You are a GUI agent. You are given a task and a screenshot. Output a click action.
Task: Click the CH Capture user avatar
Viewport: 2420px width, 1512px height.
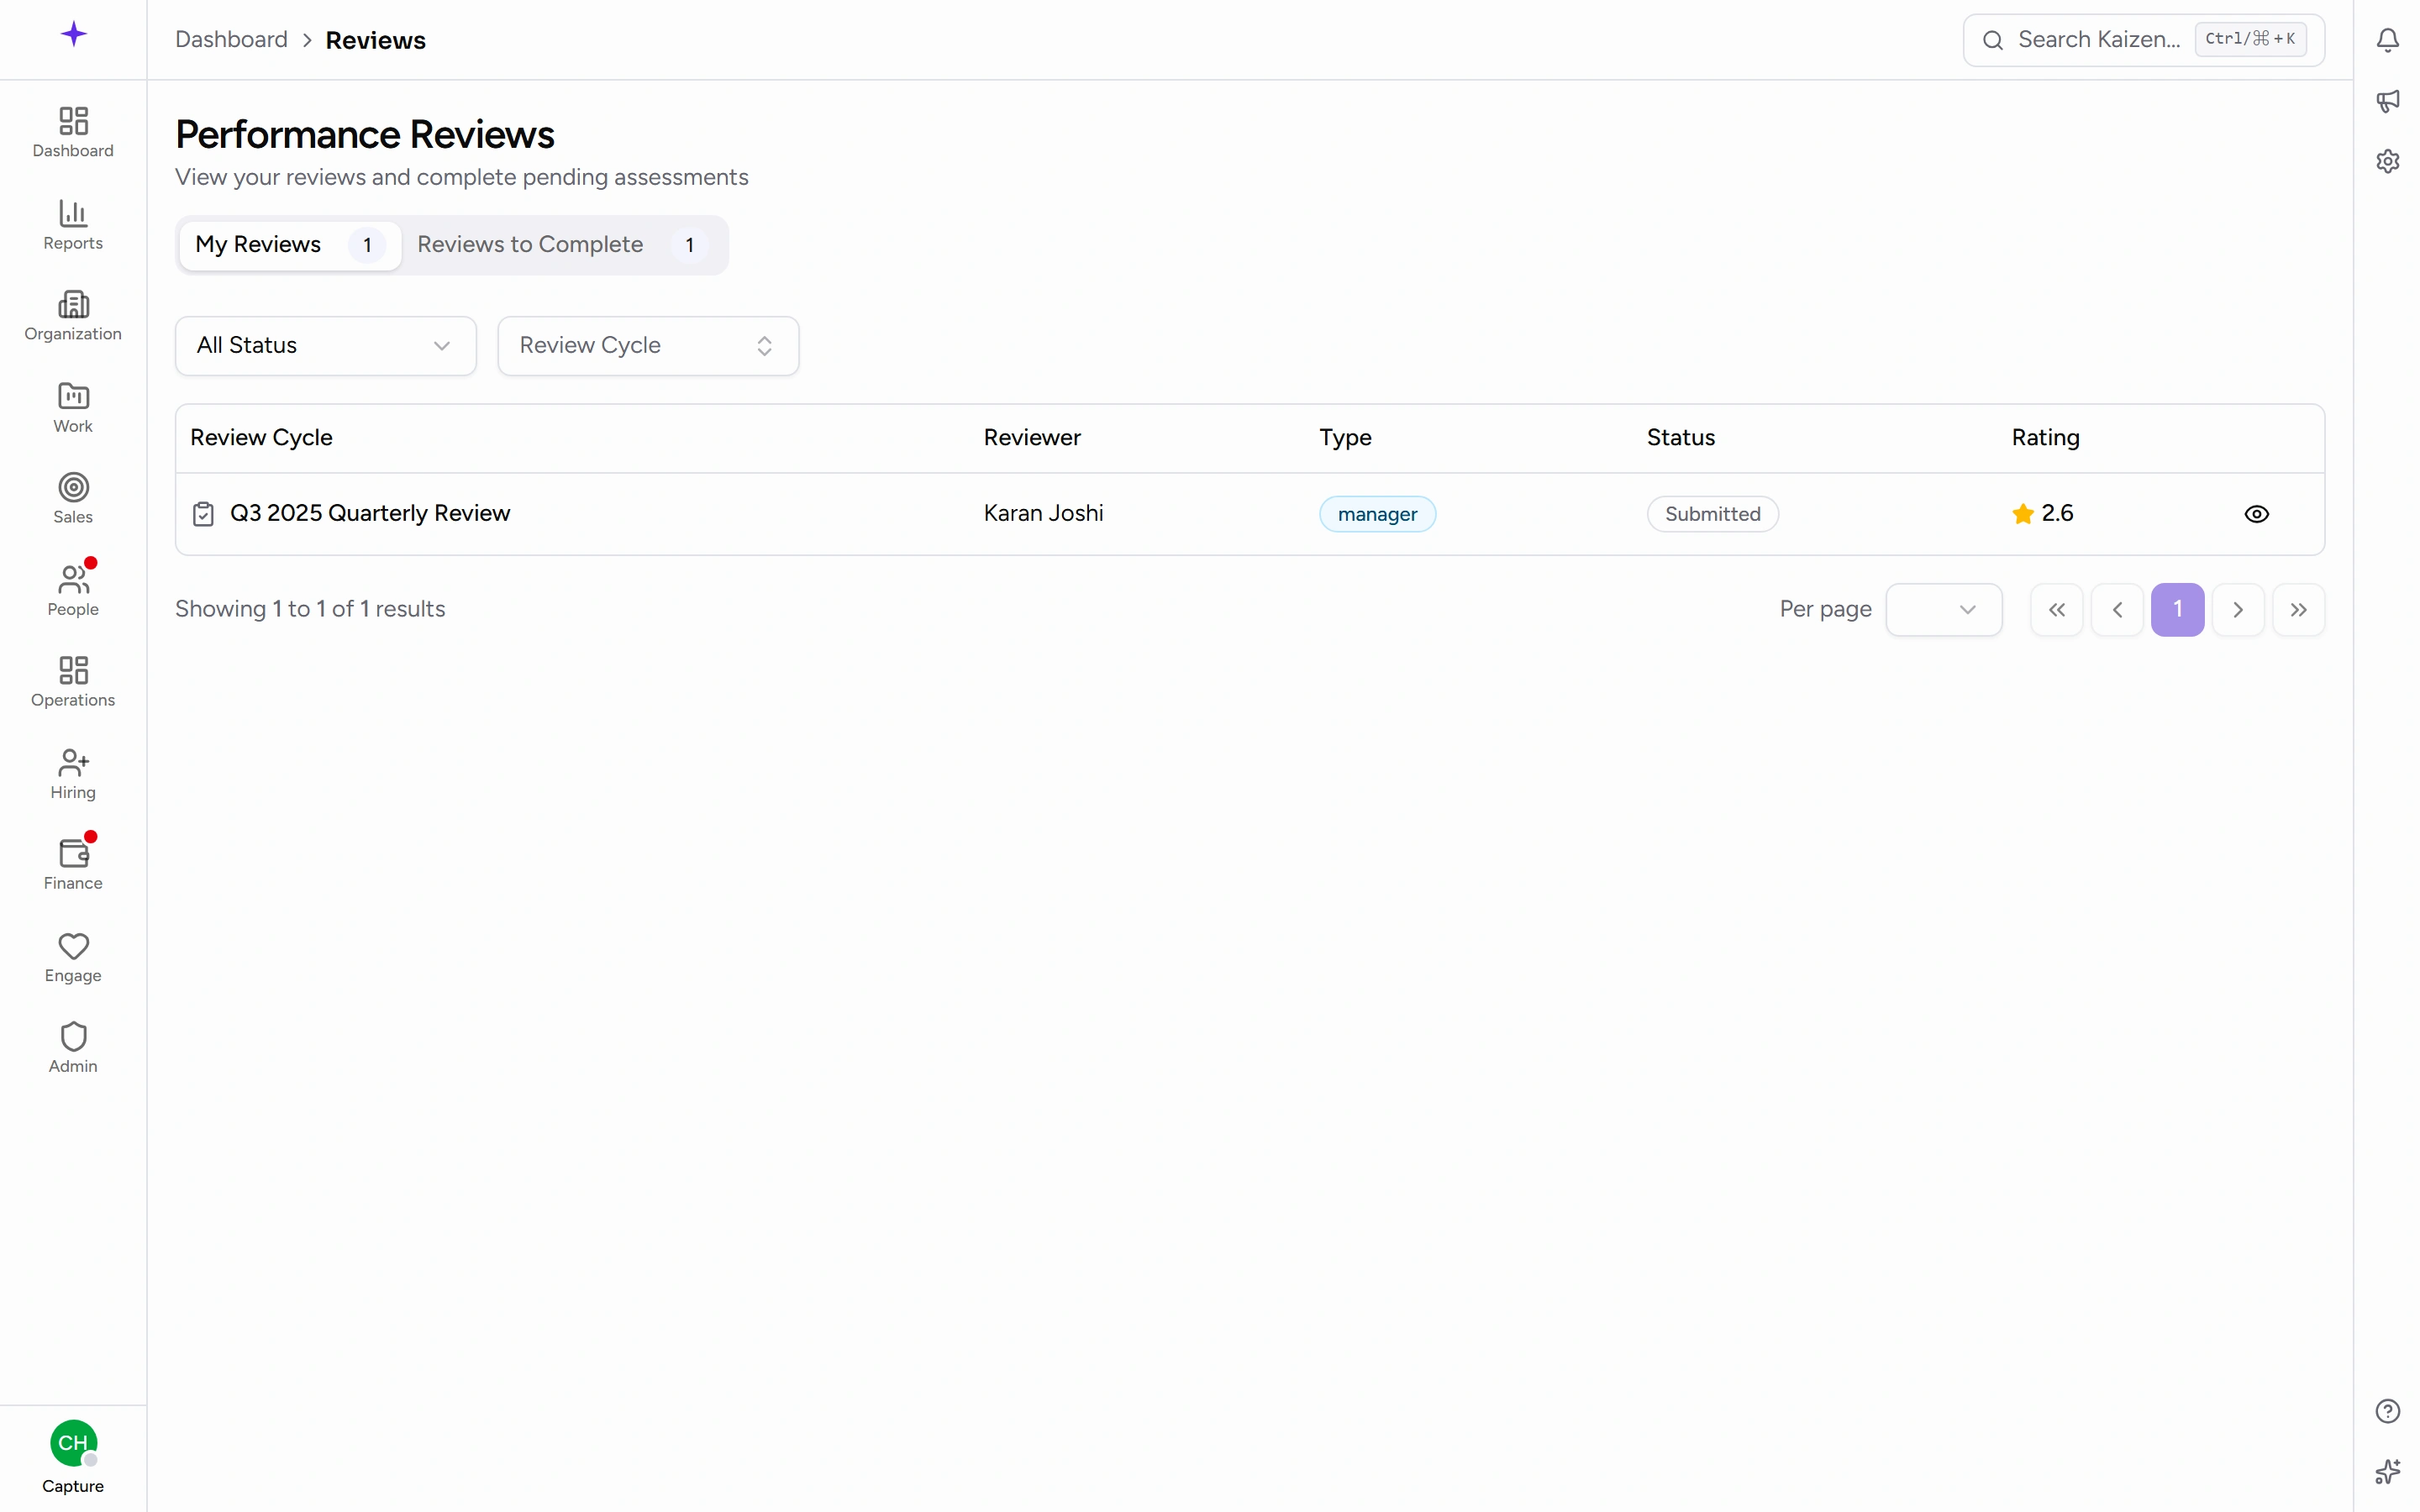click(73, 1443)
